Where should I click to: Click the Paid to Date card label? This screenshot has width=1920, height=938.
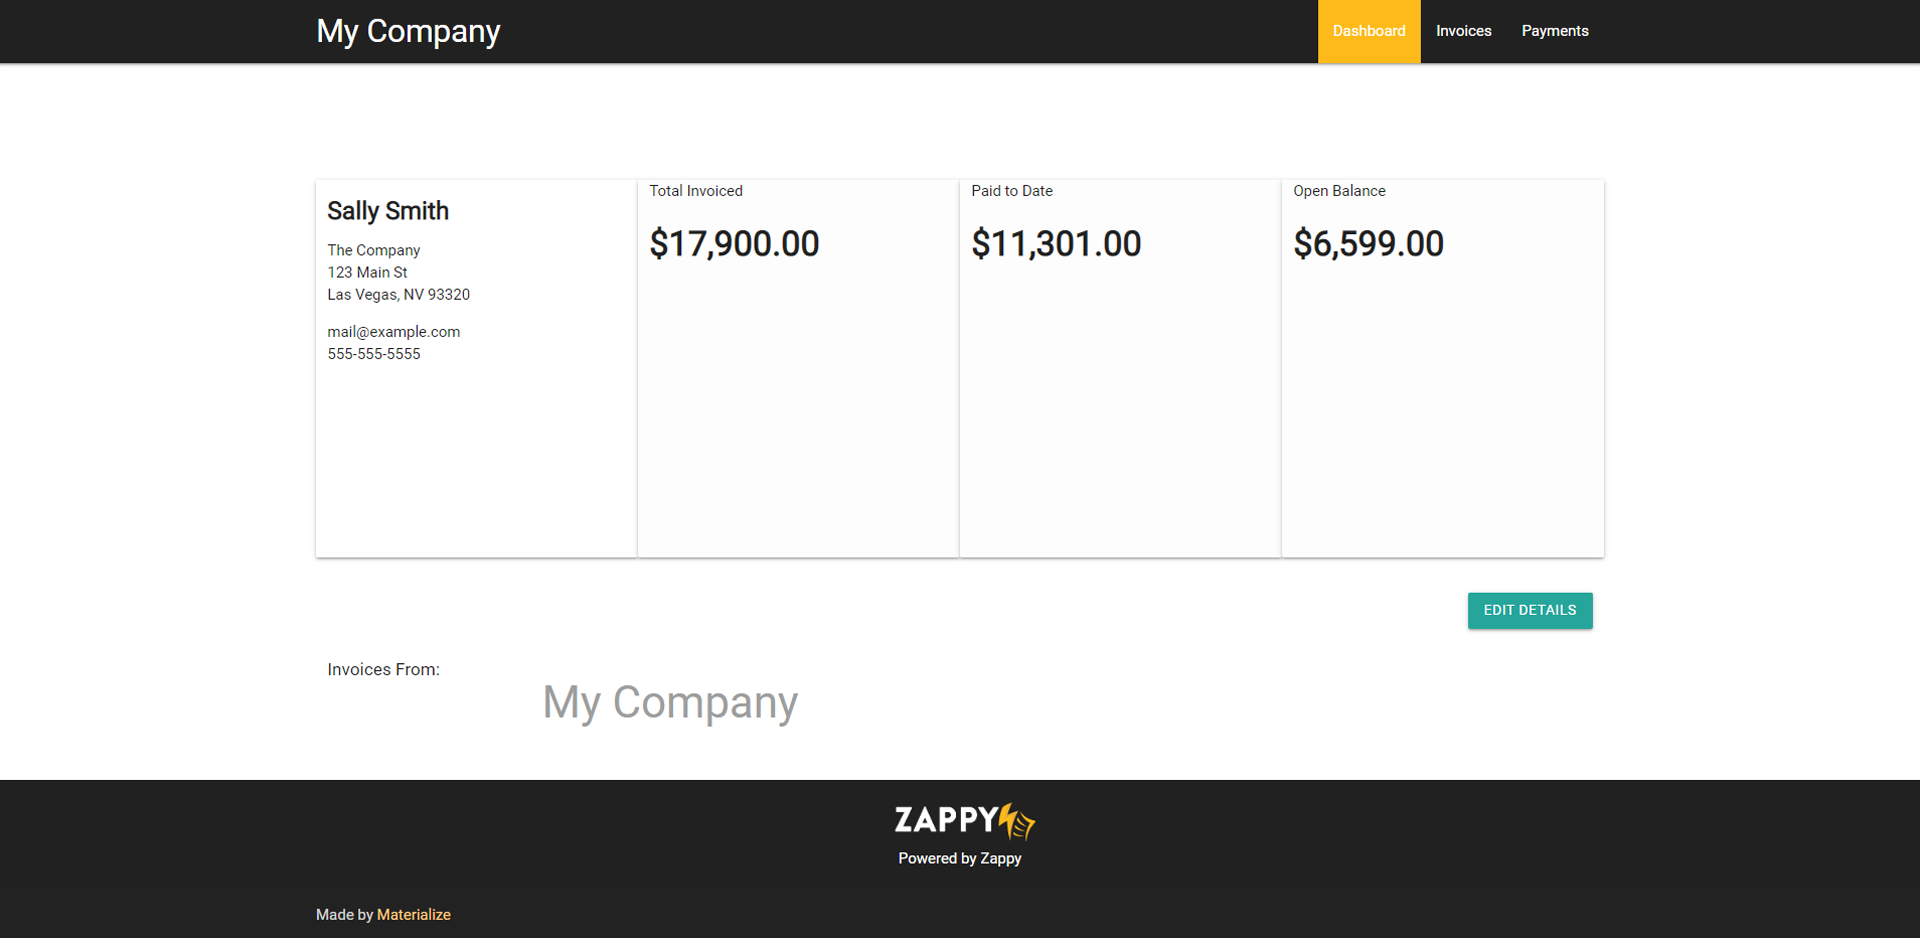pos(1011,191)
